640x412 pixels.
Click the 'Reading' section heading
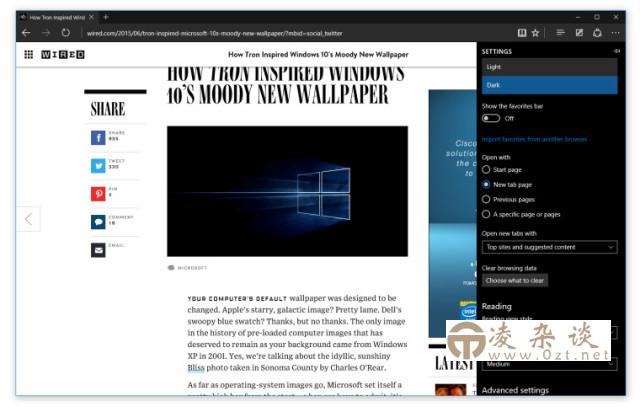pos(496,306)
